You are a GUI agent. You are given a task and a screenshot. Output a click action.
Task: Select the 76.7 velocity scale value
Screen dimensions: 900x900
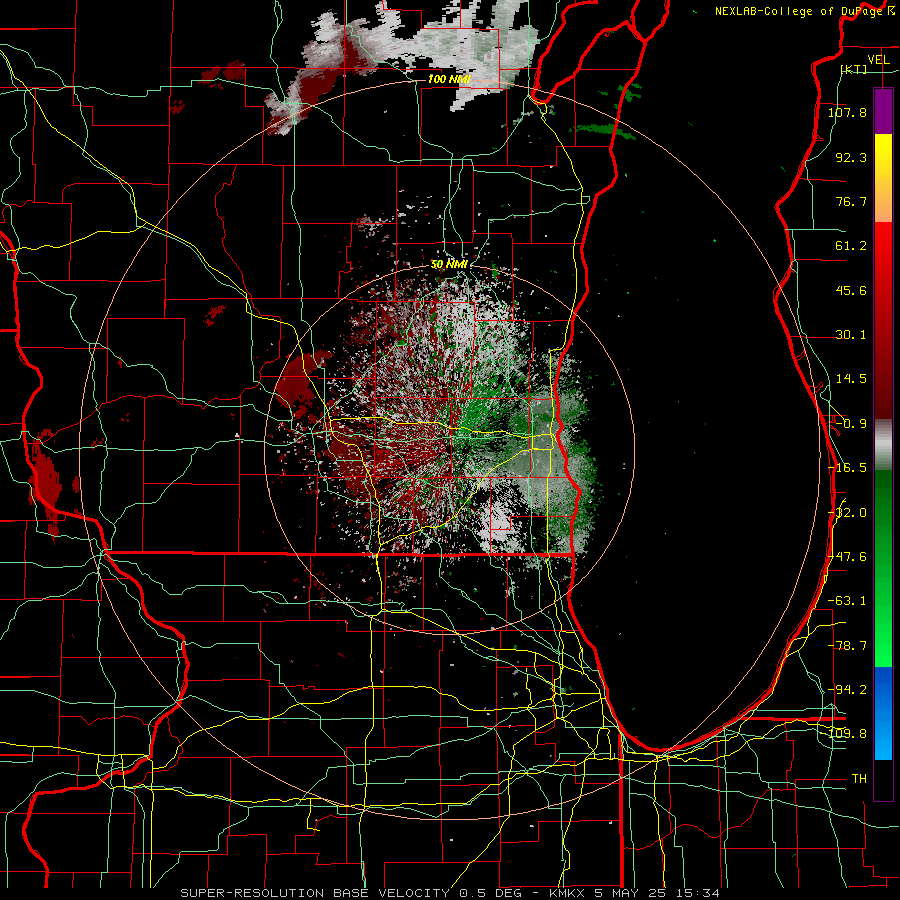point(851,201)
